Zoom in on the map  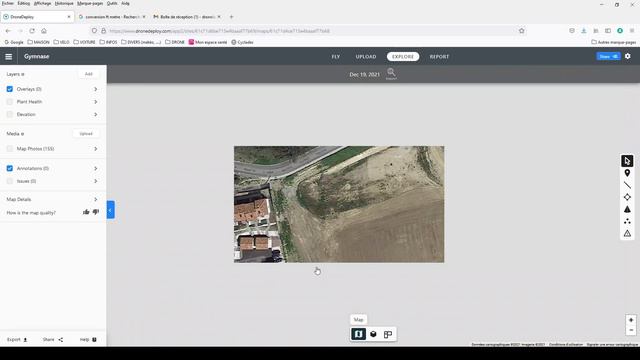(x=631, y=320)
